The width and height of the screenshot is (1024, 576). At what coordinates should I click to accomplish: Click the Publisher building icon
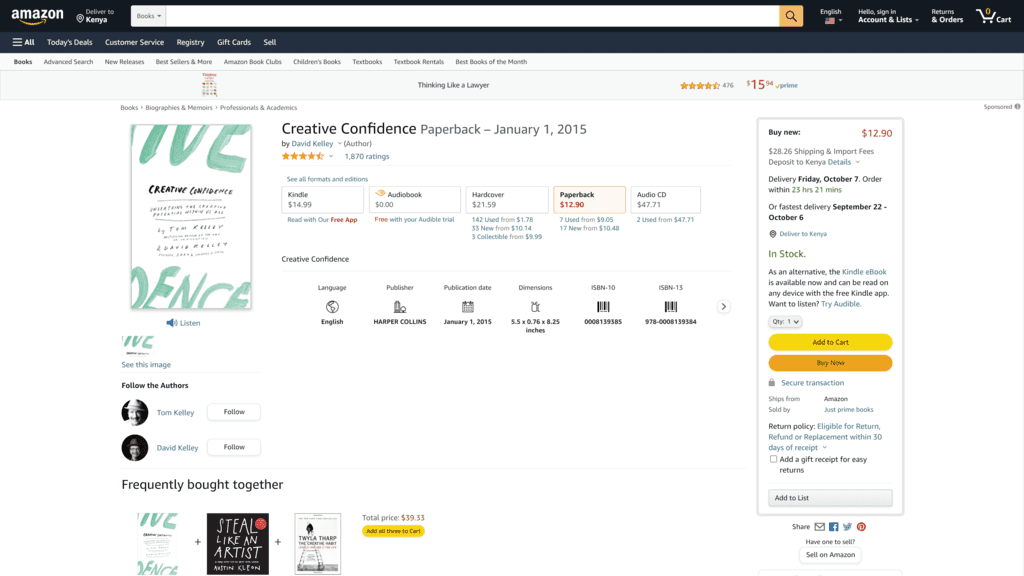pos(400,306)
